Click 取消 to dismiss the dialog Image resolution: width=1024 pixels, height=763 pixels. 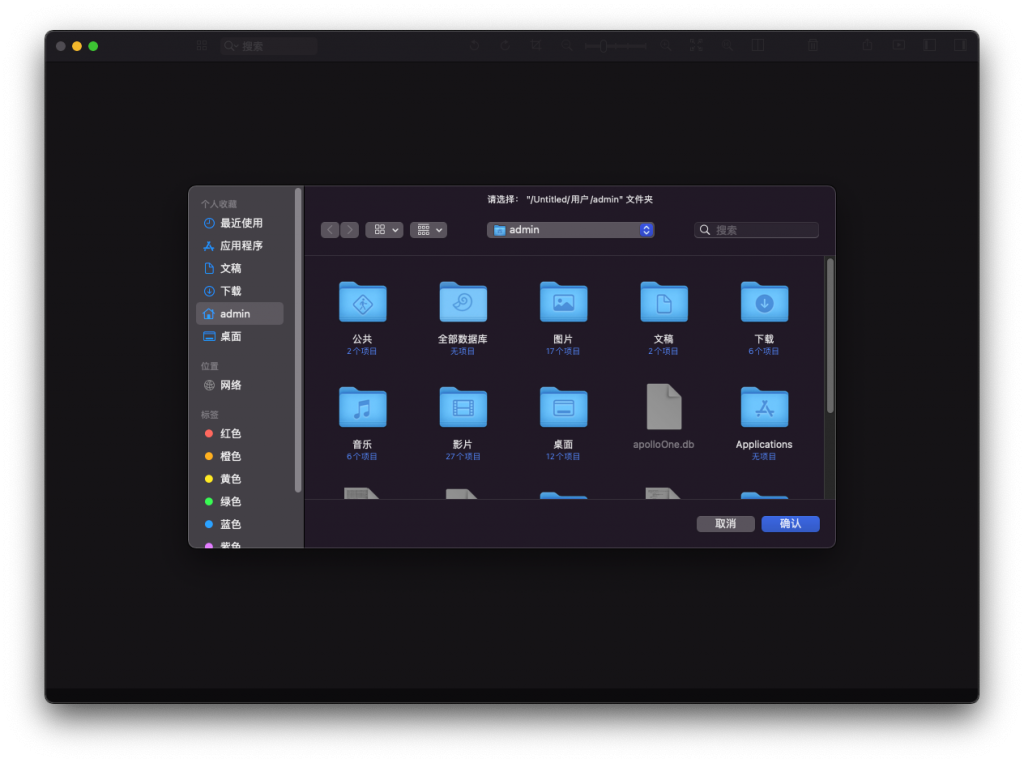pos(726,524)
